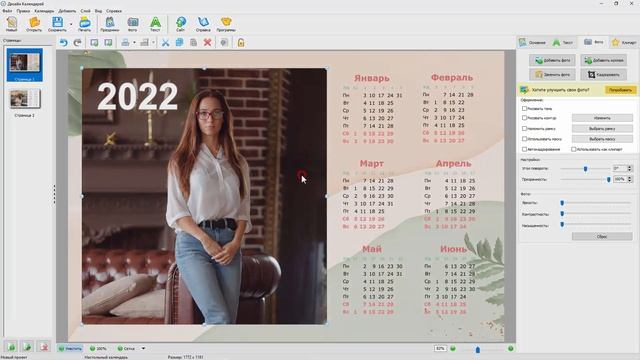Click the yellow Попробовать button

pos(620,90)
